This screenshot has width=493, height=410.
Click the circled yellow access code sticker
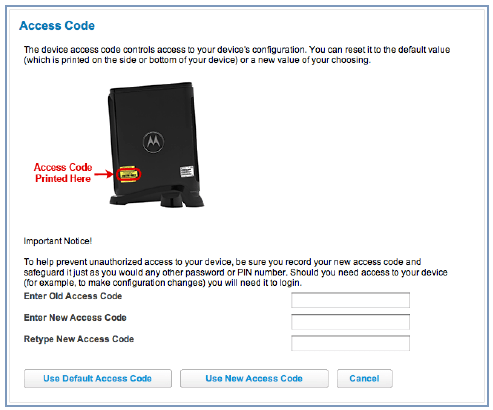point(129,174)
